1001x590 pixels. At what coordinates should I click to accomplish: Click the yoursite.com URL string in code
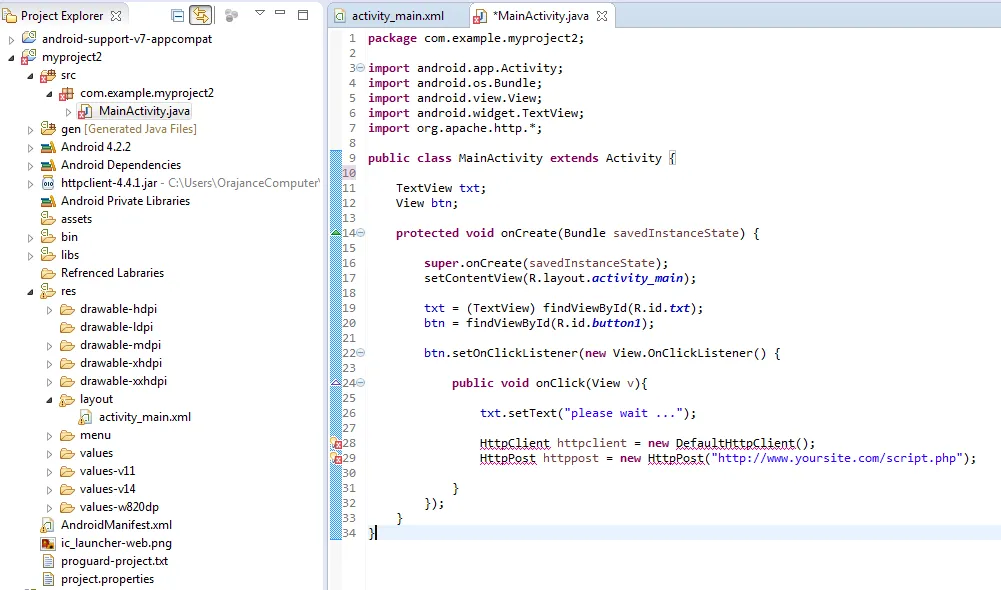[837, 458]
